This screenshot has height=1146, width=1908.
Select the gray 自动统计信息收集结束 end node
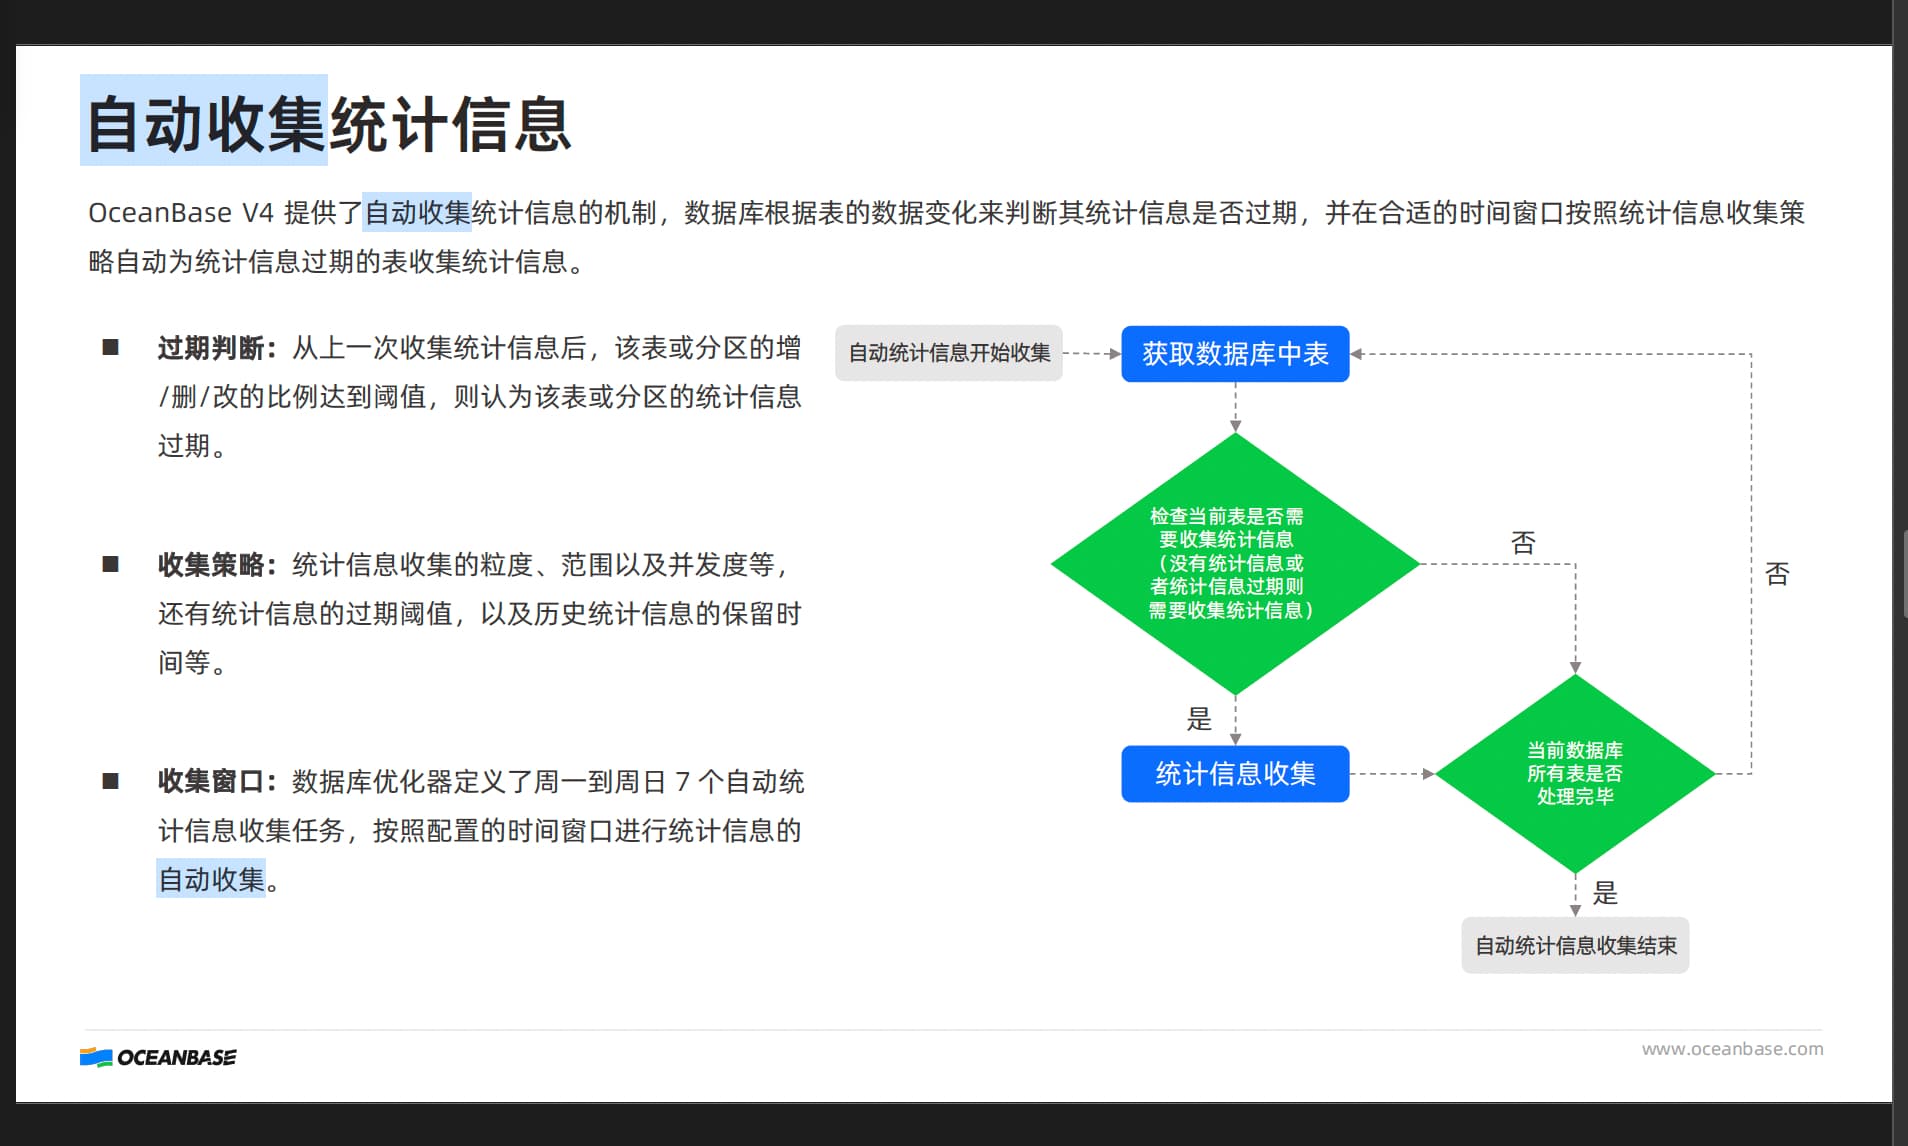click(x=1575, y=945)
